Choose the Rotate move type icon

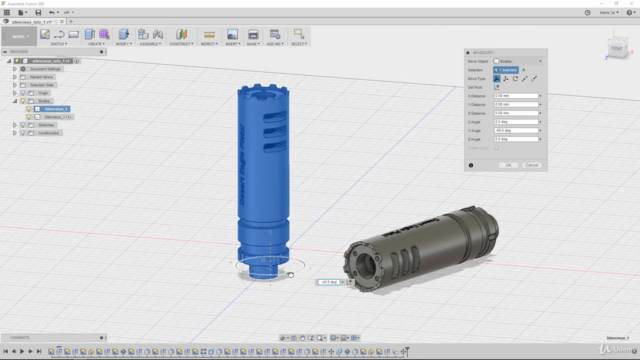click(x=515, y=79)
